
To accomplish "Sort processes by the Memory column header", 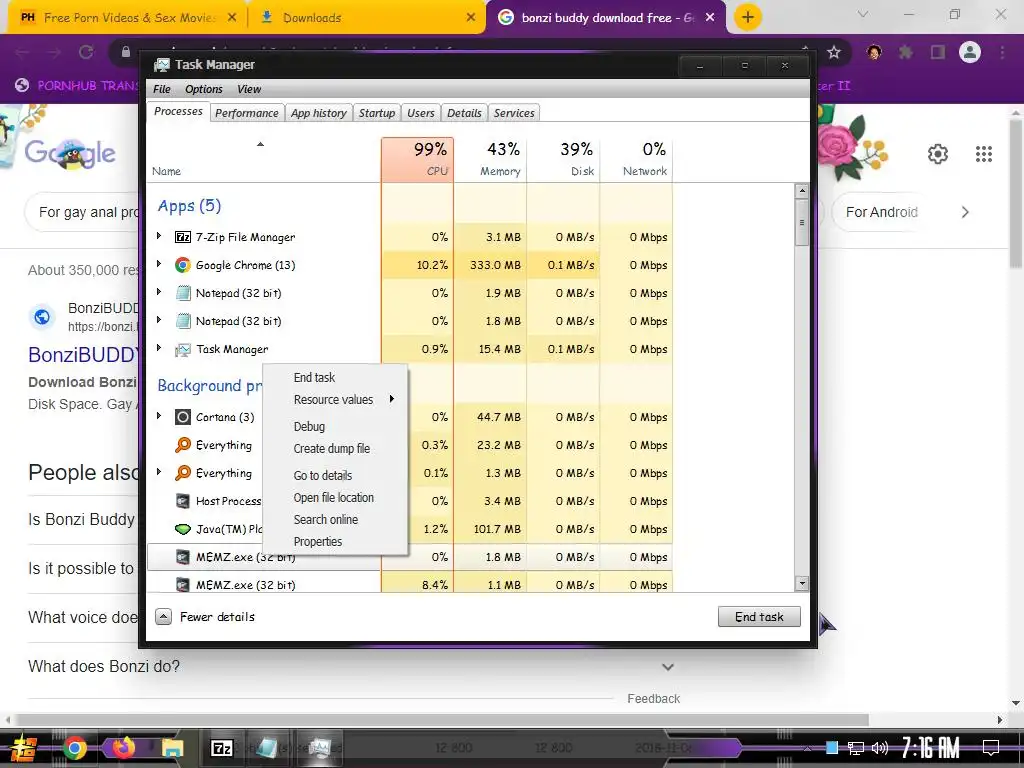I will [490, 159].
